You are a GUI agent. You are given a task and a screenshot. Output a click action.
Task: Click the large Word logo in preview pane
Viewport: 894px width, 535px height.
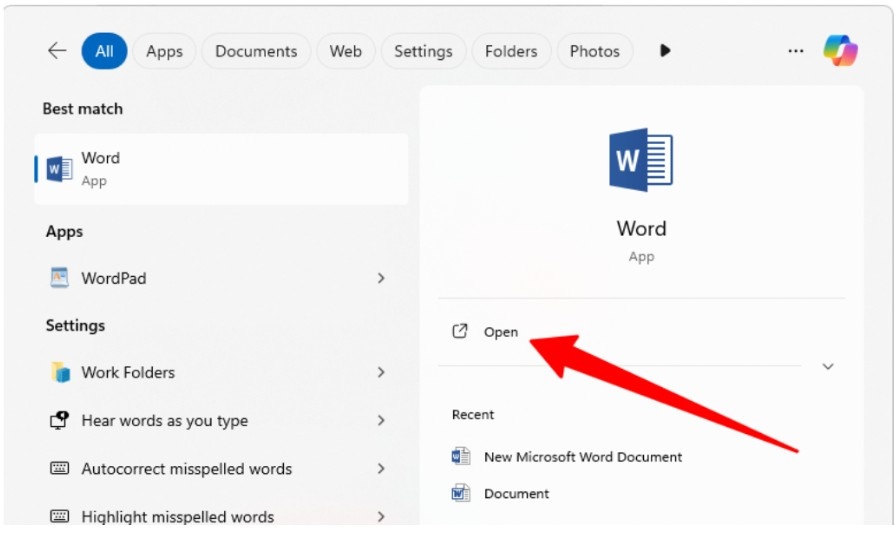(641, 160)
